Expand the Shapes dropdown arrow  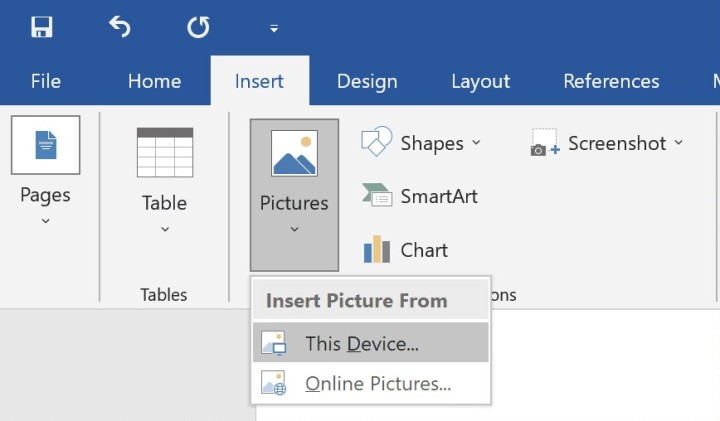pos(476,143)
